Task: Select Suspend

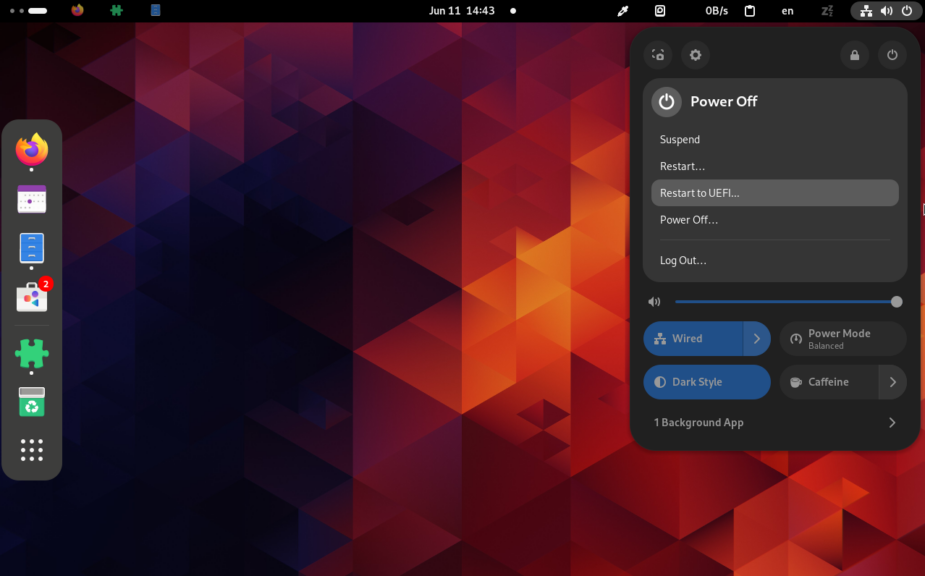Action: (x=775, y=139)
